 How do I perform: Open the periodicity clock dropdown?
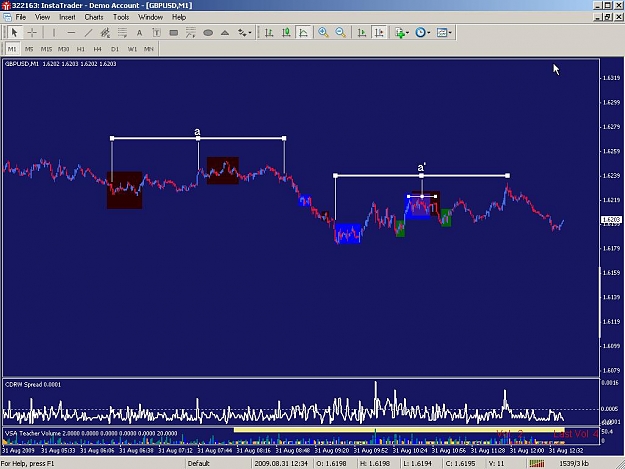coord(423,33)
